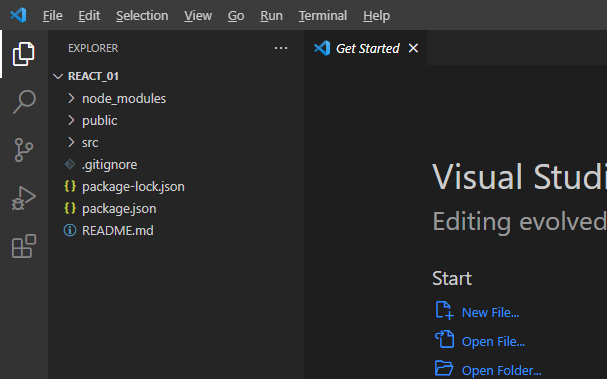Click the Open Folder icon under Start

pos(444,368)
